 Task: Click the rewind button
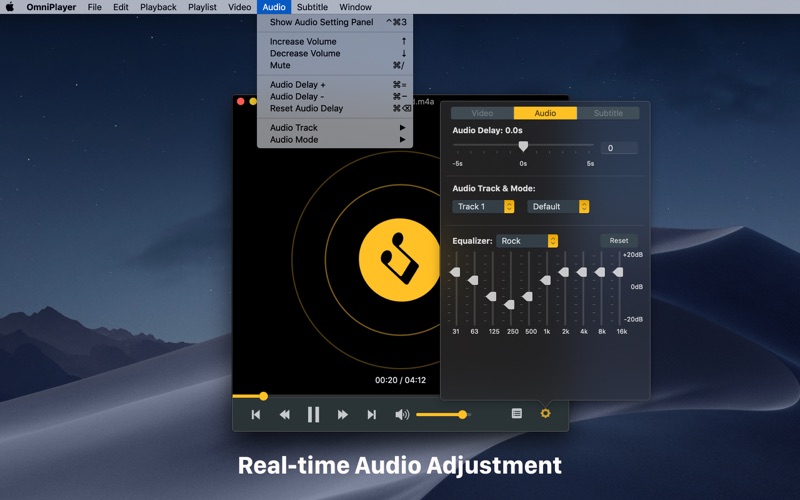click(284, 414)
